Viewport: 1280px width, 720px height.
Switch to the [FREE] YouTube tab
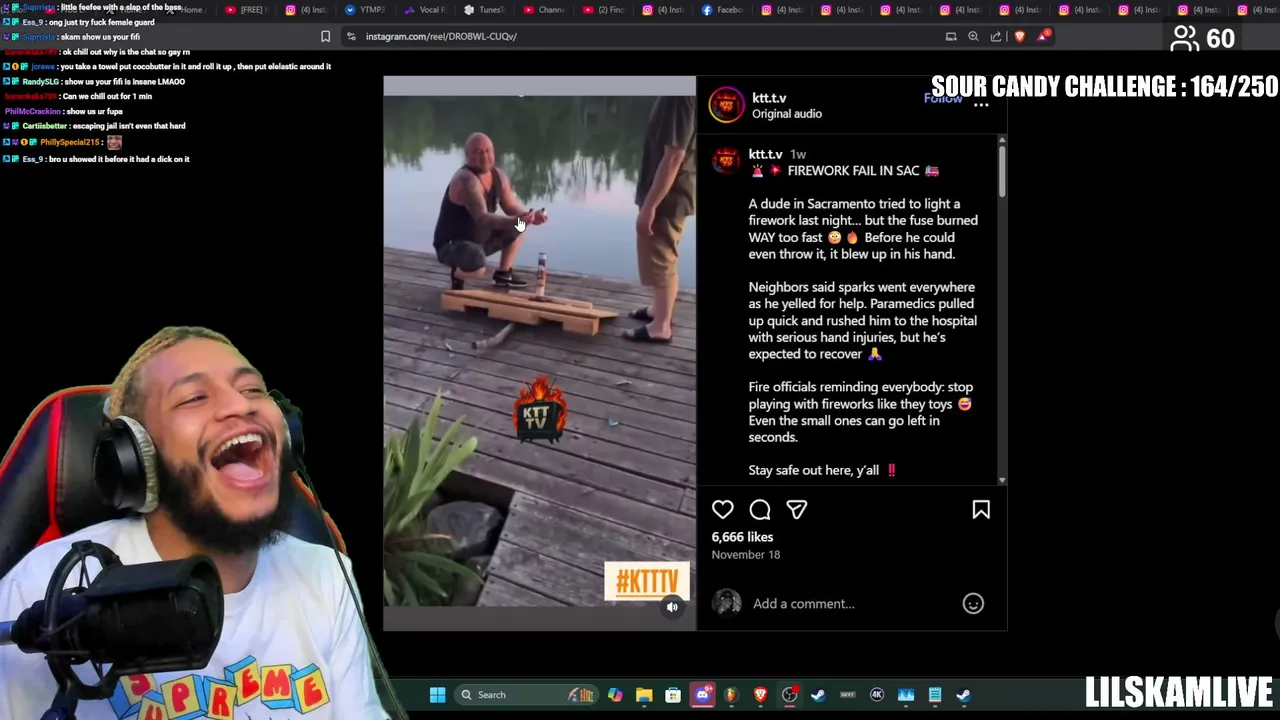pos(246,10)
